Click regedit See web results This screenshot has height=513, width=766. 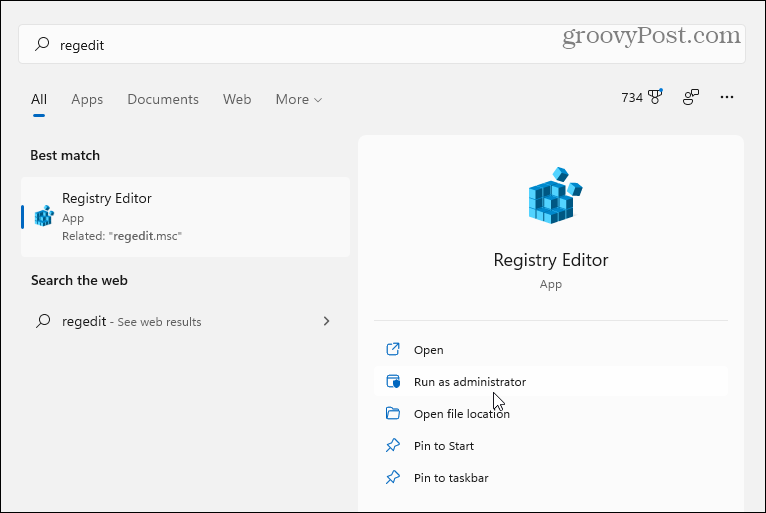(x=131, y=321)
